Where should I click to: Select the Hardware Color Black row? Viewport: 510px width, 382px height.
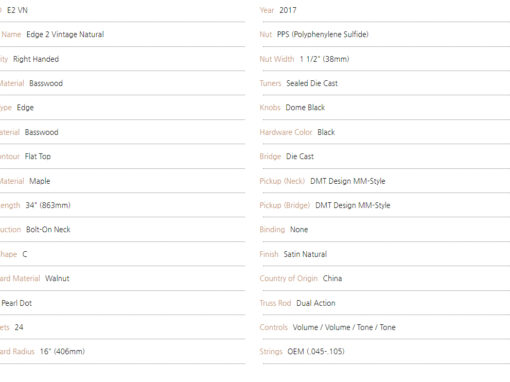click(x=385, y=132)
